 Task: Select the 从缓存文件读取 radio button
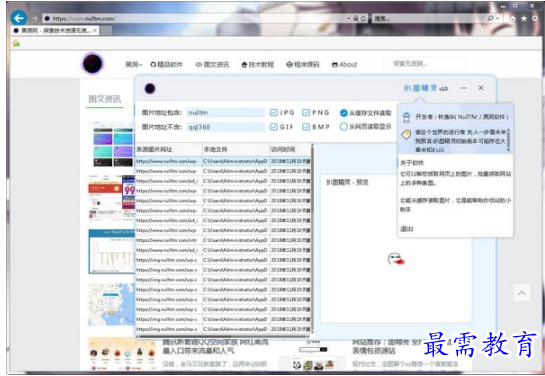point(344,113)
